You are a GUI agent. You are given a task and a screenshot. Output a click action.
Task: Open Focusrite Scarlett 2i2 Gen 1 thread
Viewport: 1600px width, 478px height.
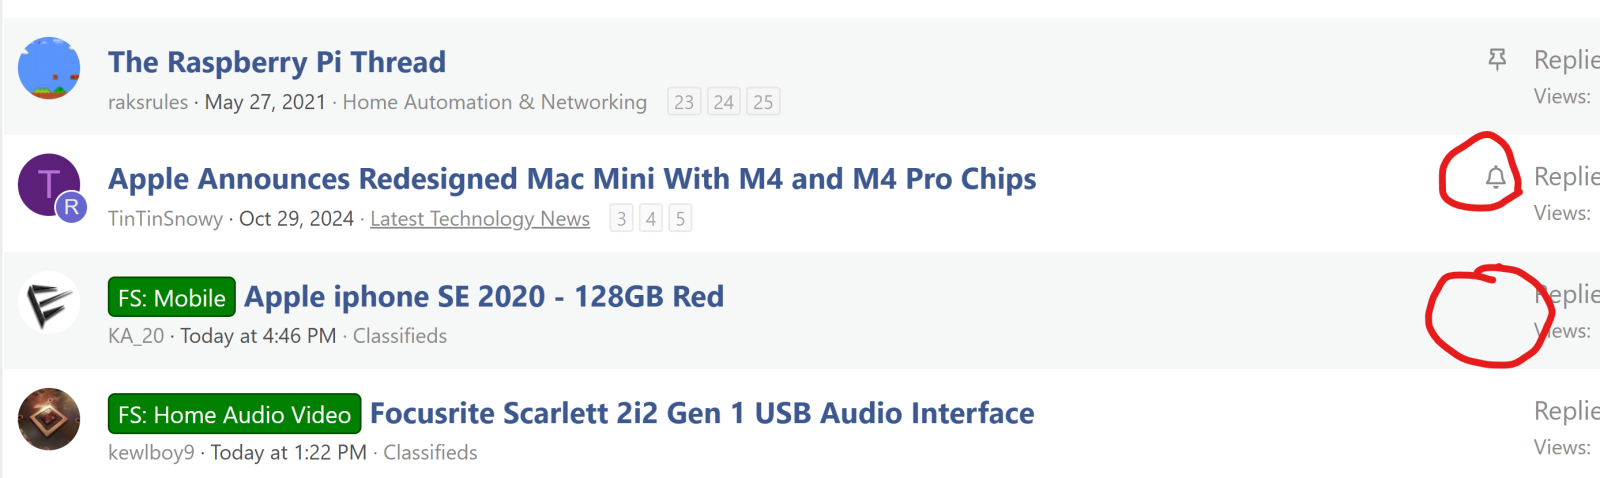coord(702,414)
